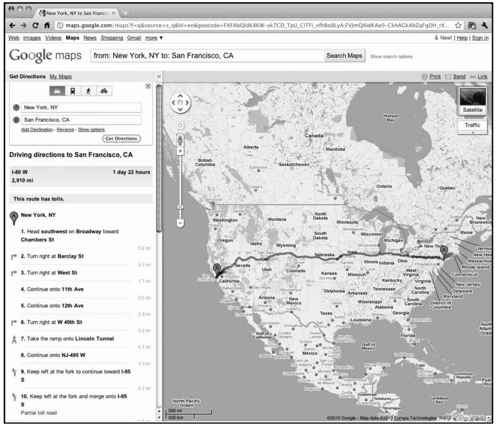Expand the more layers arrow under Traffic
Viewport: 501px width, 427px height.
pos(473,133)
